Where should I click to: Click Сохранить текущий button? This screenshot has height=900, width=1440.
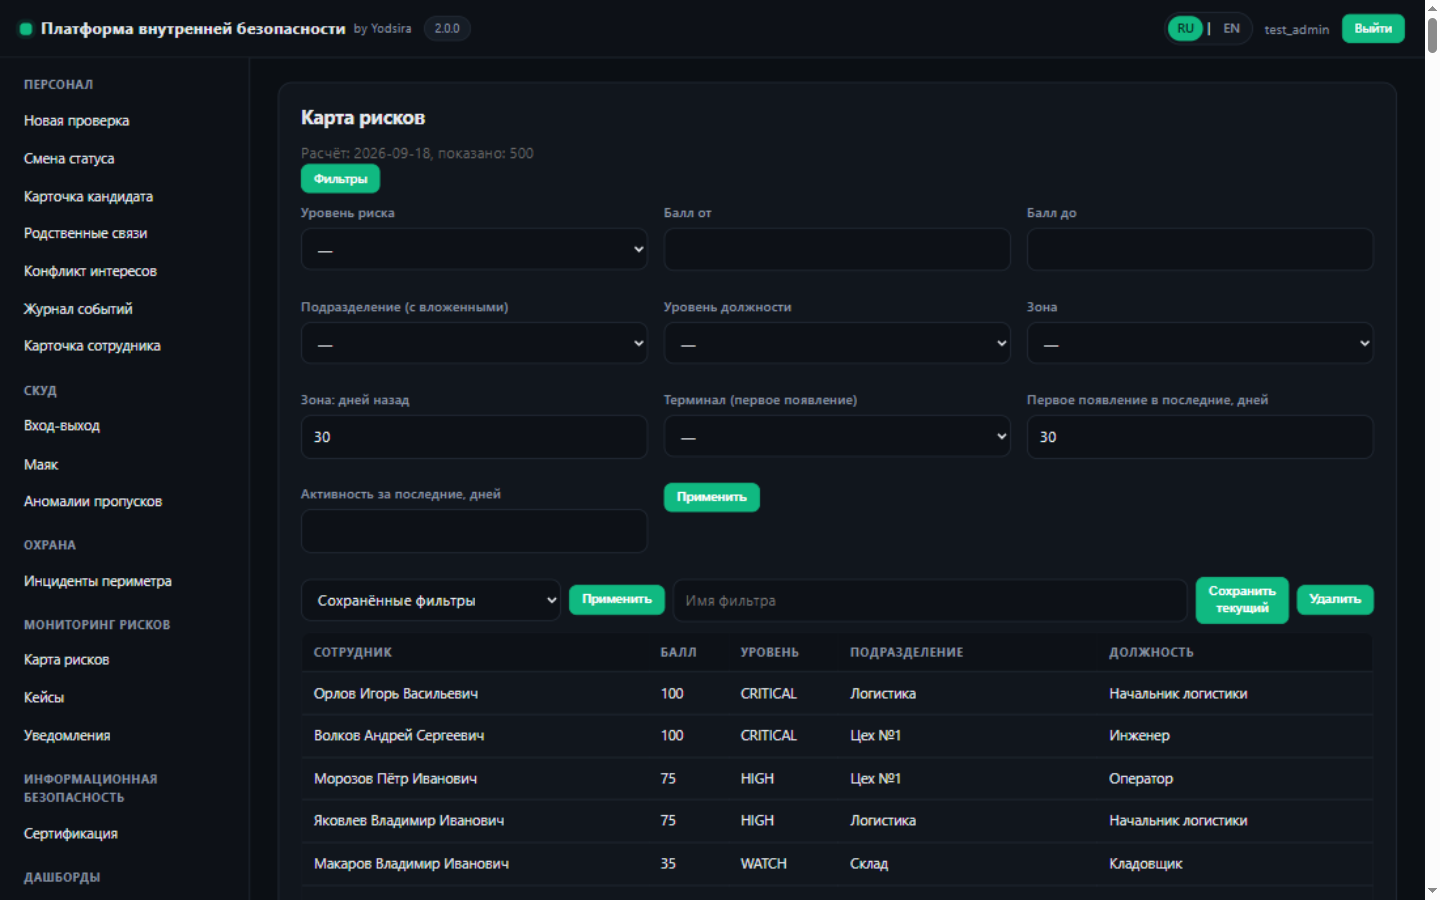[1242, 600]
